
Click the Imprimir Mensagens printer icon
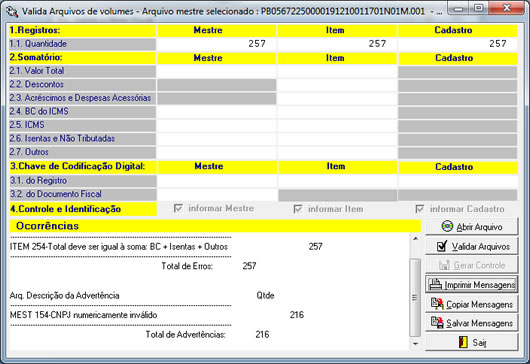[x=435, y=285]
